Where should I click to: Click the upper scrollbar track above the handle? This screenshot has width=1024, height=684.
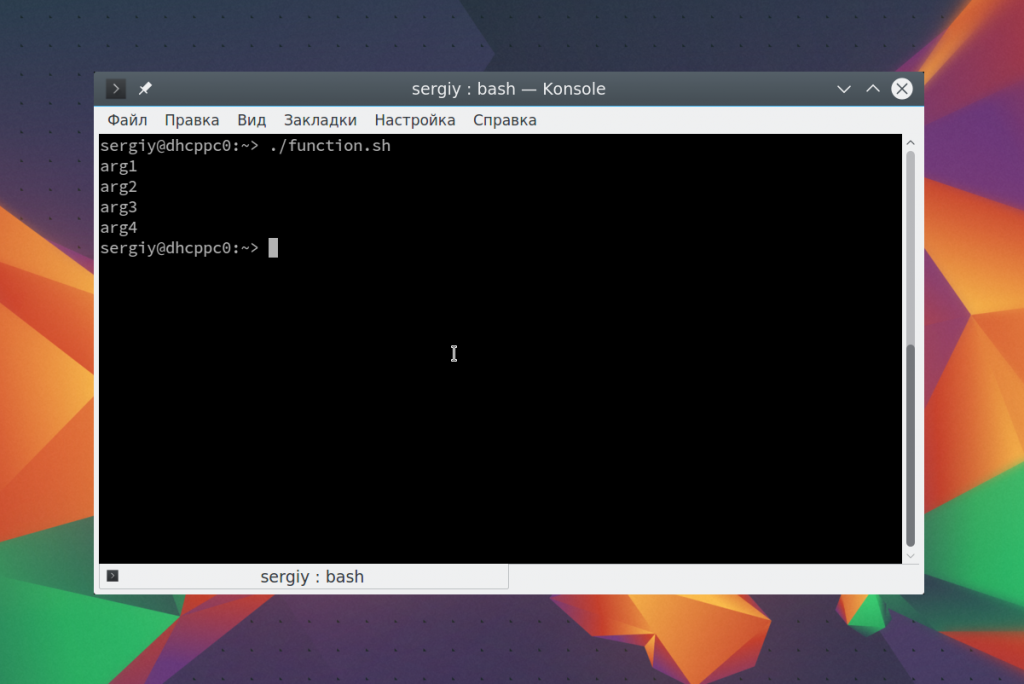pos(910,250)
